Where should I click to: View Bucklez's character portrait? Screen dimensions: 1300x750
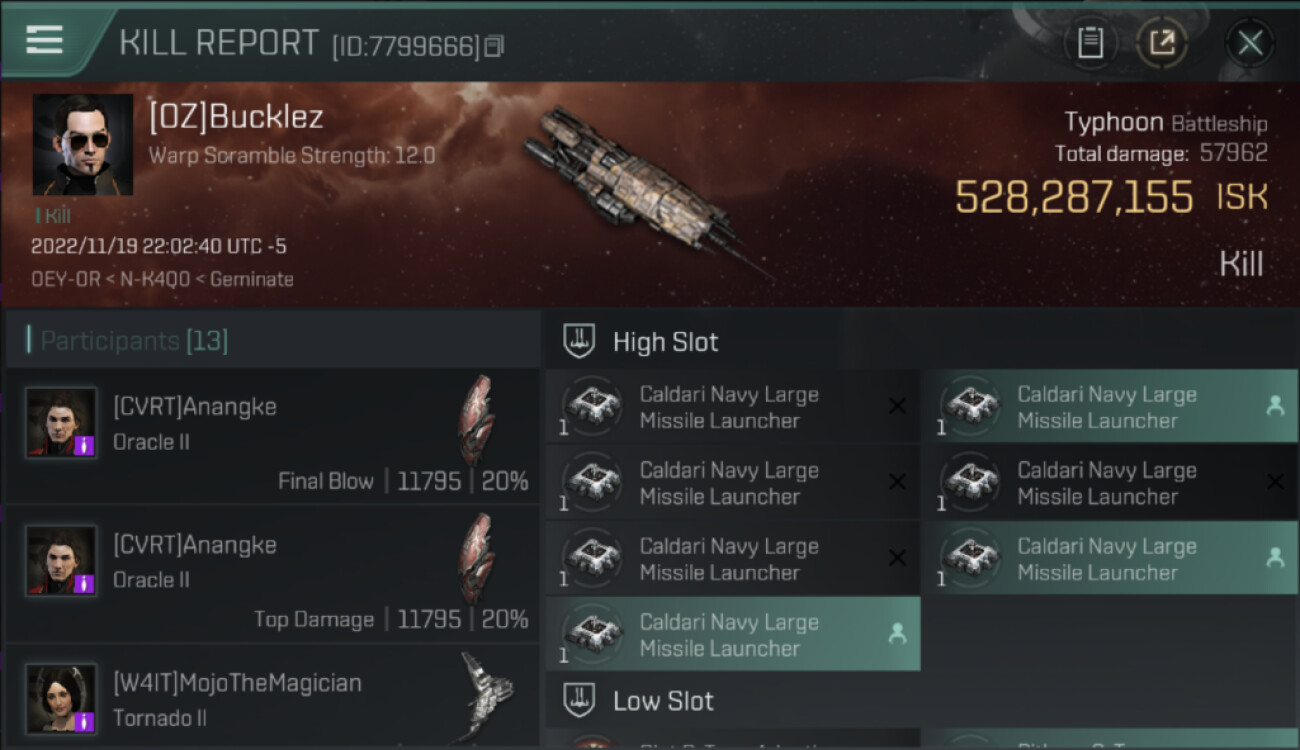[x=83, y=145]
